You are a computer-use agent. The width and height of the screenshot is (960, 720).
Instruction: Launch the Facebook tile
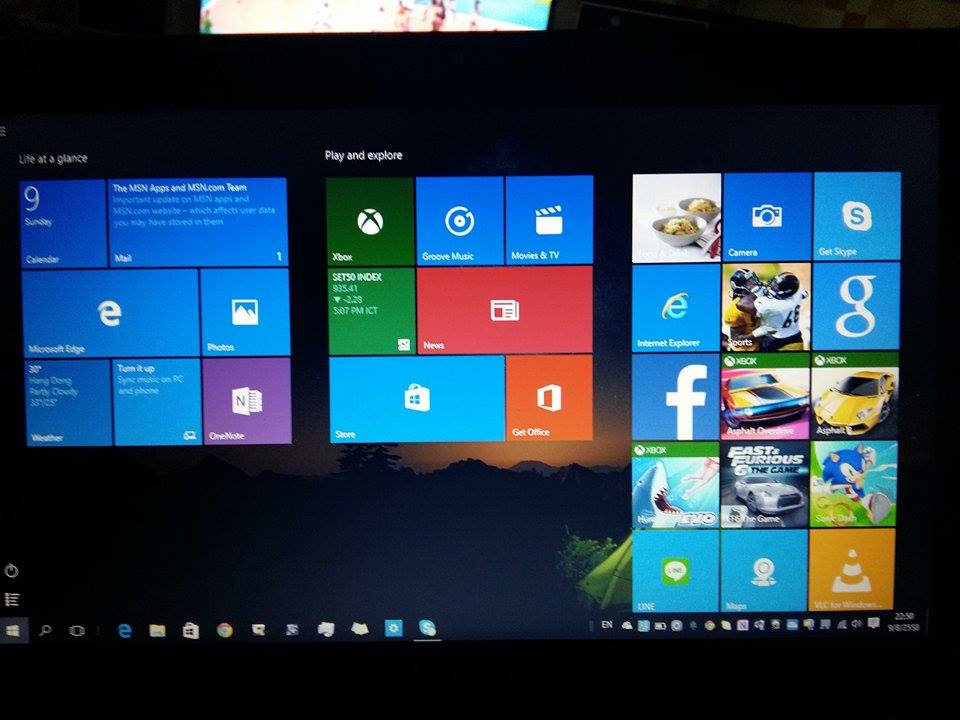tap(676, 397)
